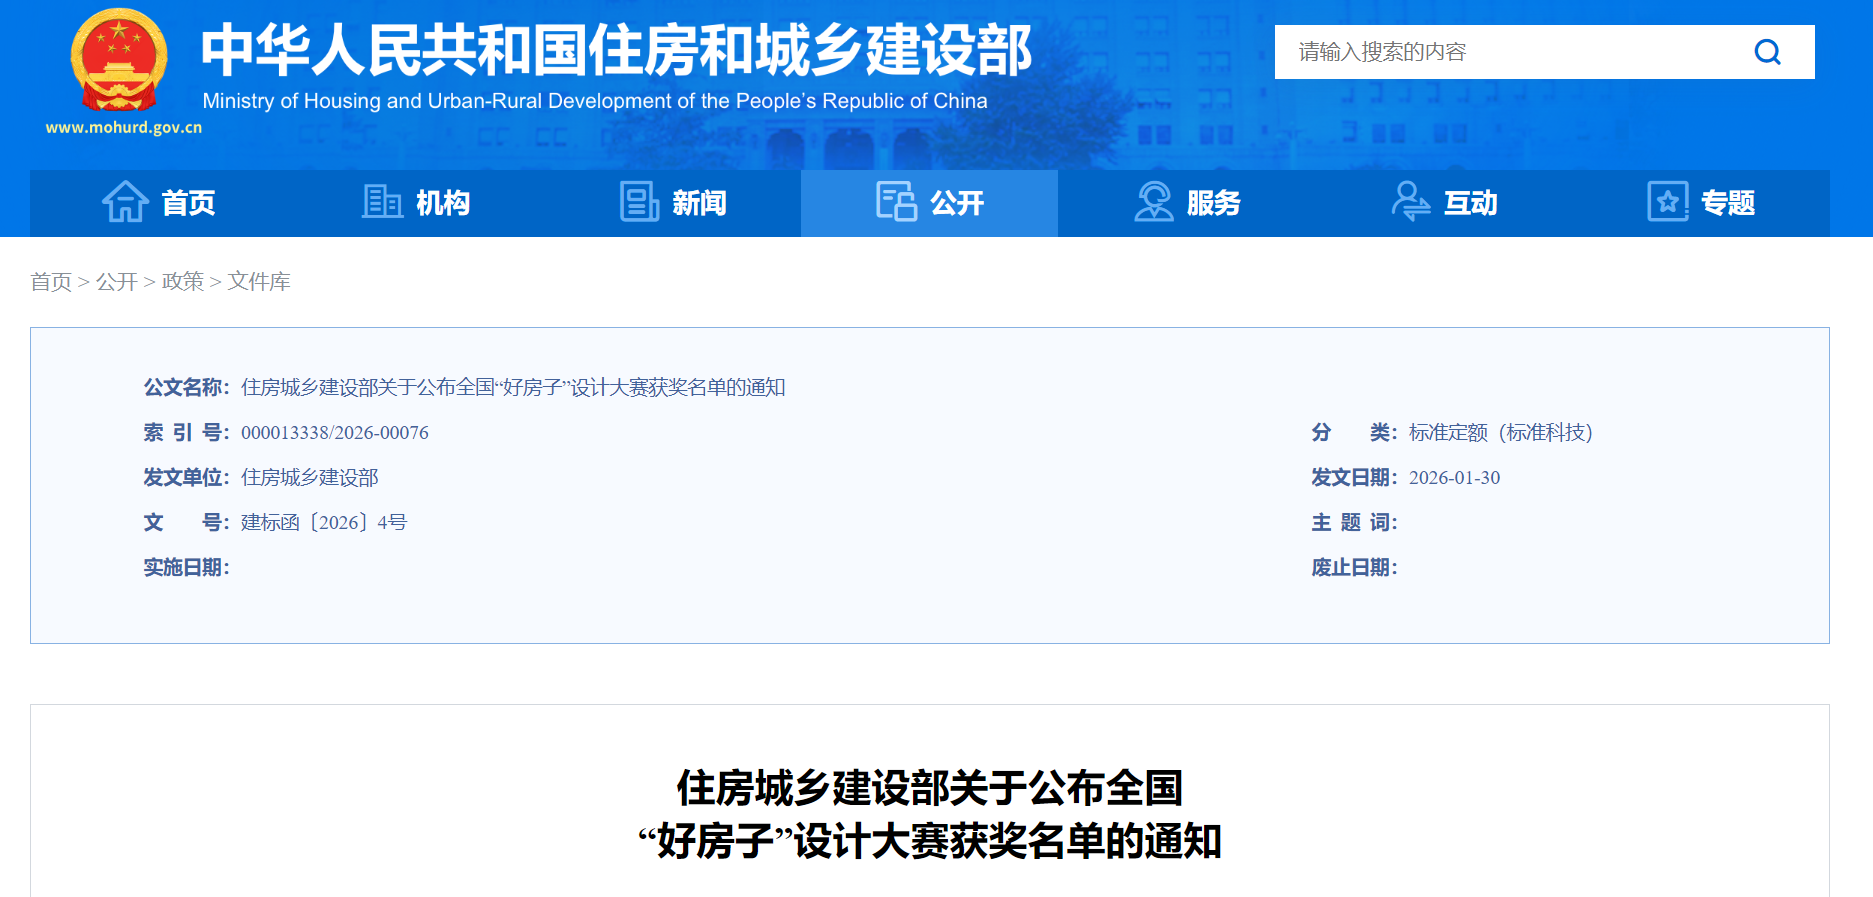Click the newspaper icon beside 新闻
1873x897 pixels.
[x=639, y=202]
